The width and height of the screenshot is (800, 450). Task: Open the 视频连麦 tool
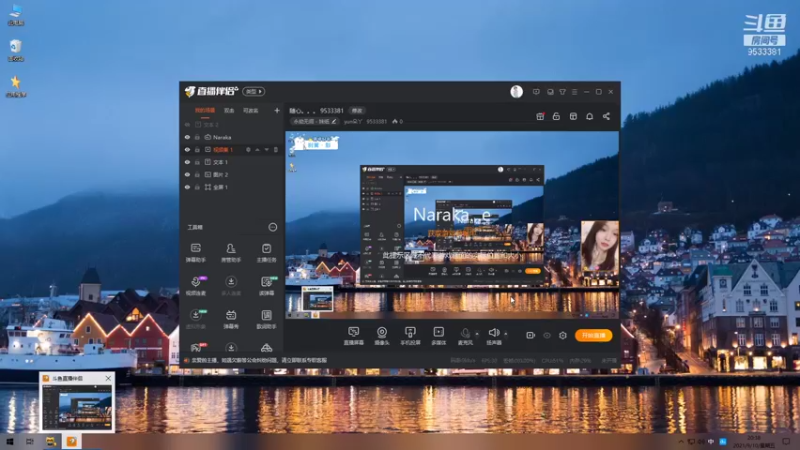[196, 286]
